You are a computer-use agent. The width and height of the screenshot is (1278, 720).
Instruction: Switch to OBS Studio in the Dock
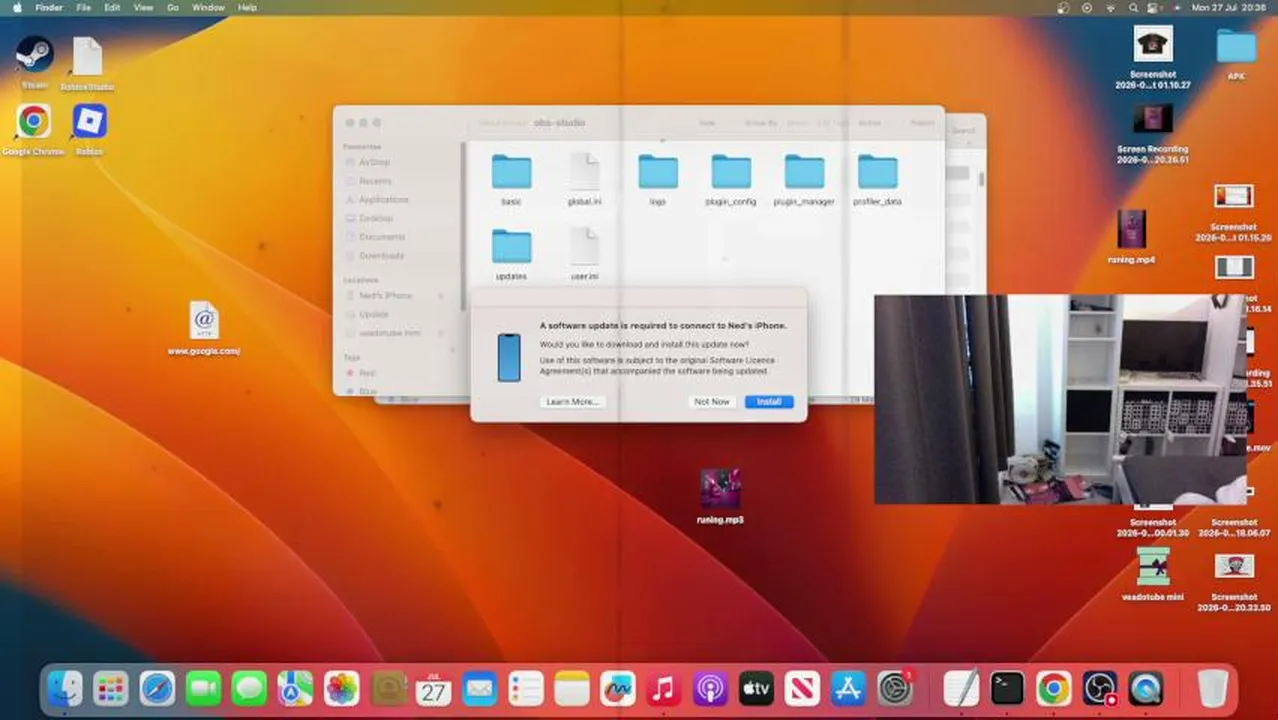pyautogui.click(x=1099, y=688)
